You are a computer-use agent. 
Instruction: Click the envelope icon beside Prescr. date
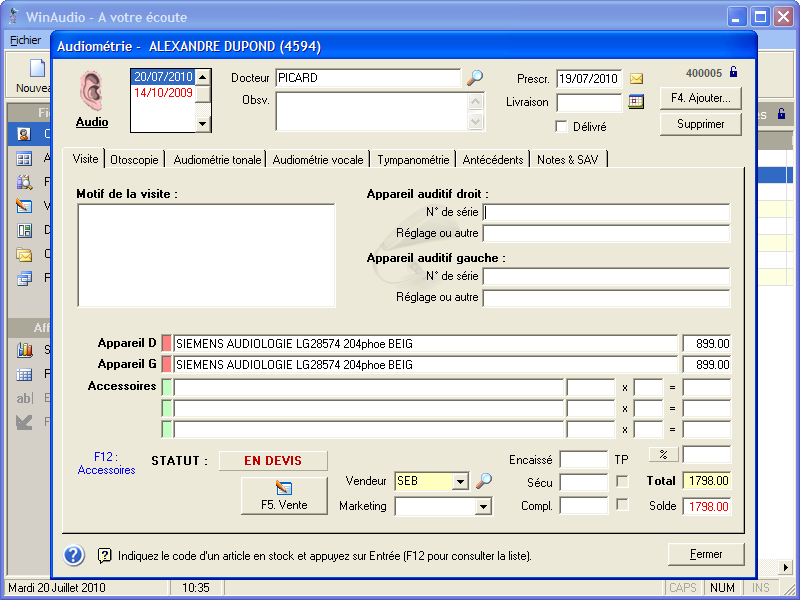tap(636, 79)
